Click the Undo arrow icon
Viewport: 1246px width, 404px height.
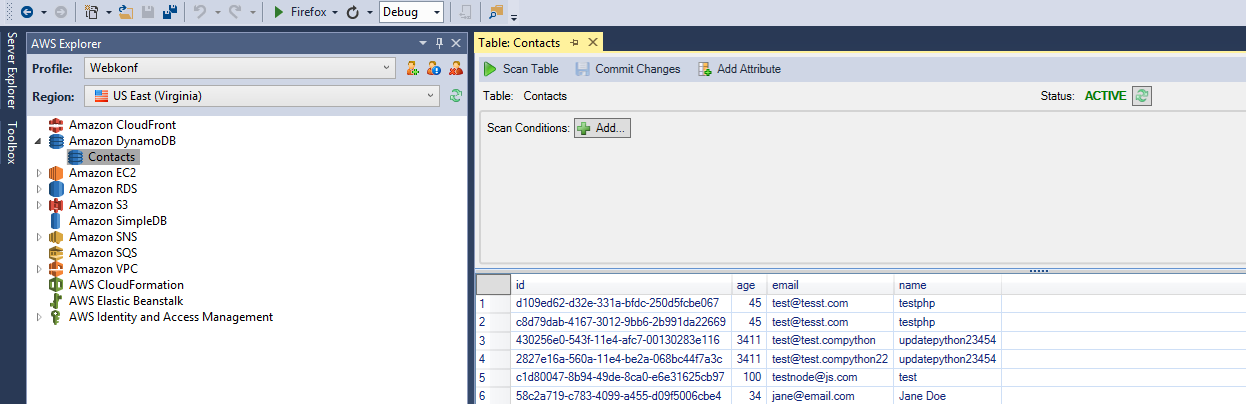click(x=199, y=12)
